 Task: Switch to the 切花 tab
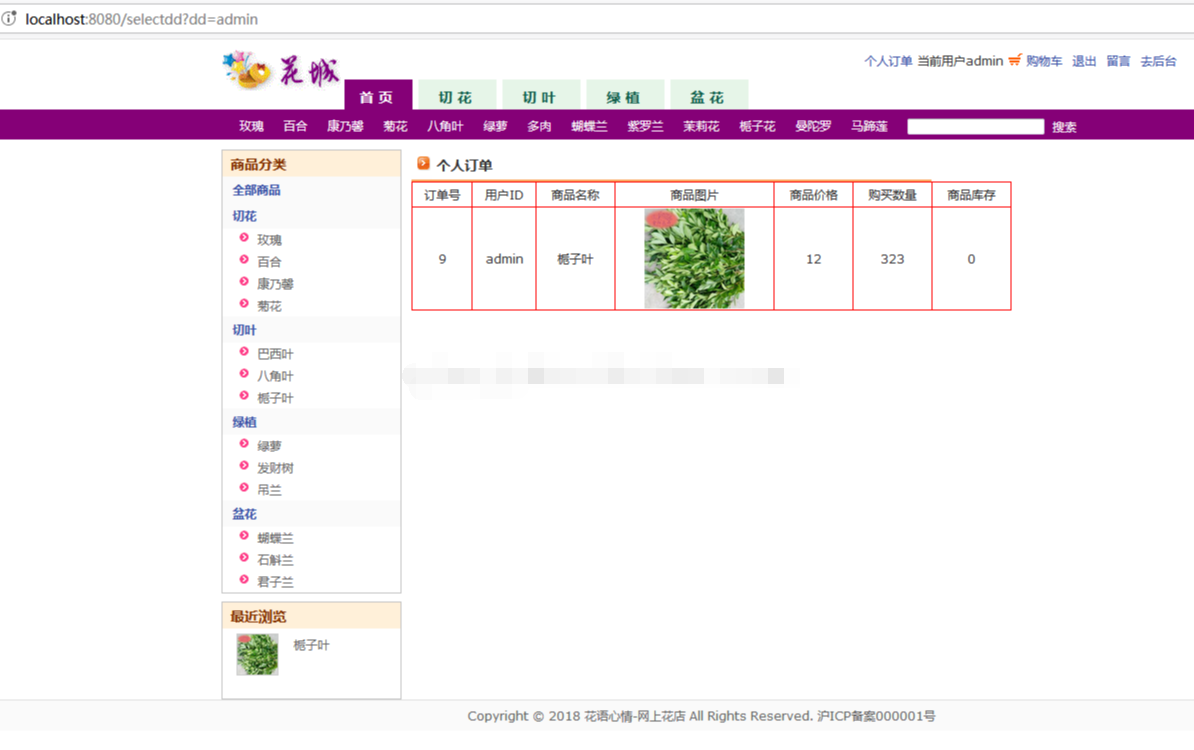[456, 95]
